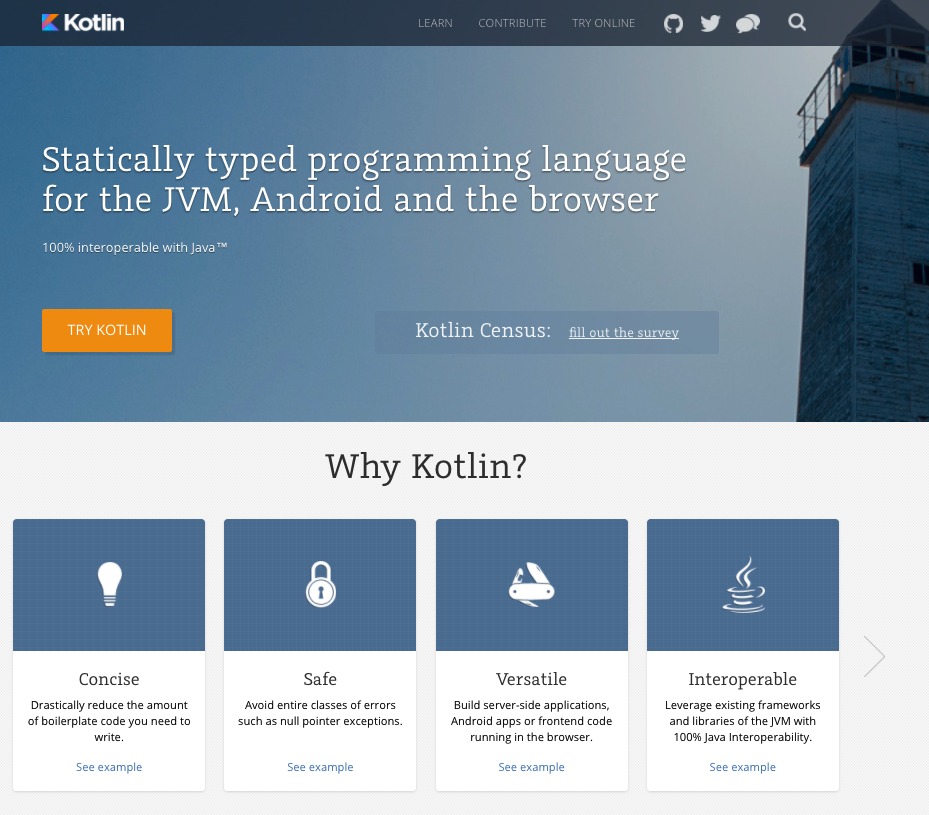Click the 'Versatile' card title
This screenshot has width=929, height=815.
pos(531,679)
